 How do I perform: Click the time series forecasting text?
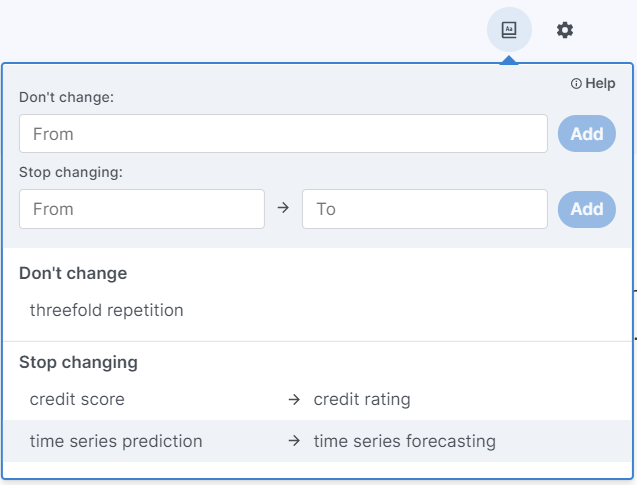(405, 441)
